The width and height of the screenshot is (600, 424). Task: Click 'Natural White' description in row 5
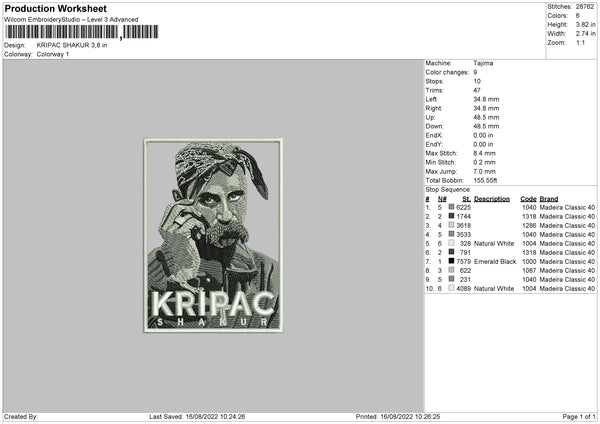coord(494,243)
